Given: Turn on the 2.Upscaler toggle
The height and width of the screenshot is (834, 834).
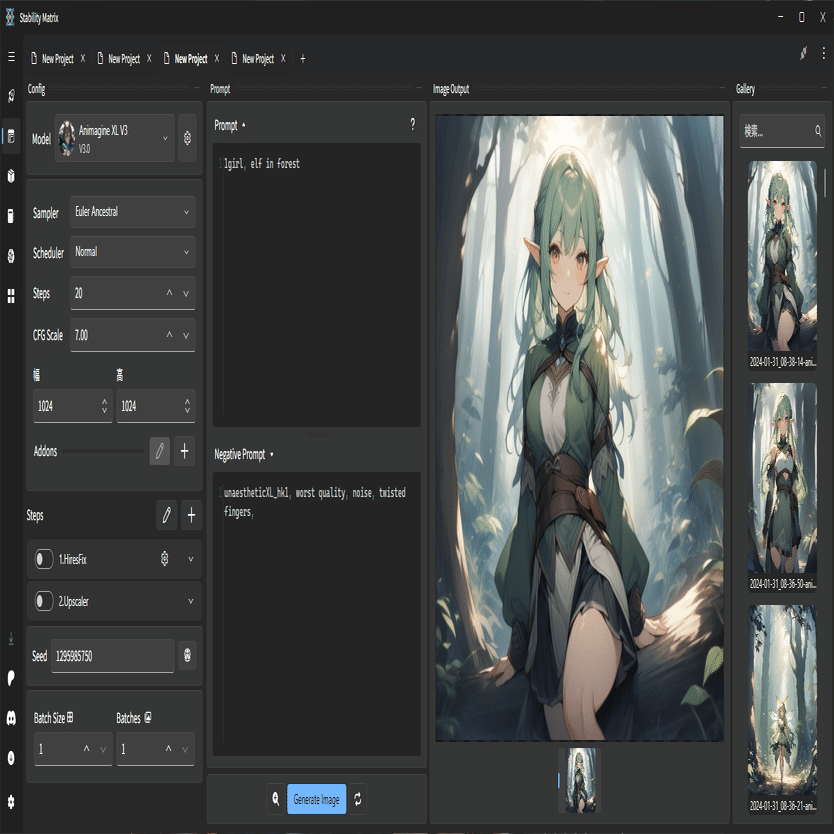Looking at the screenshot, I should (x=43, y=601).
